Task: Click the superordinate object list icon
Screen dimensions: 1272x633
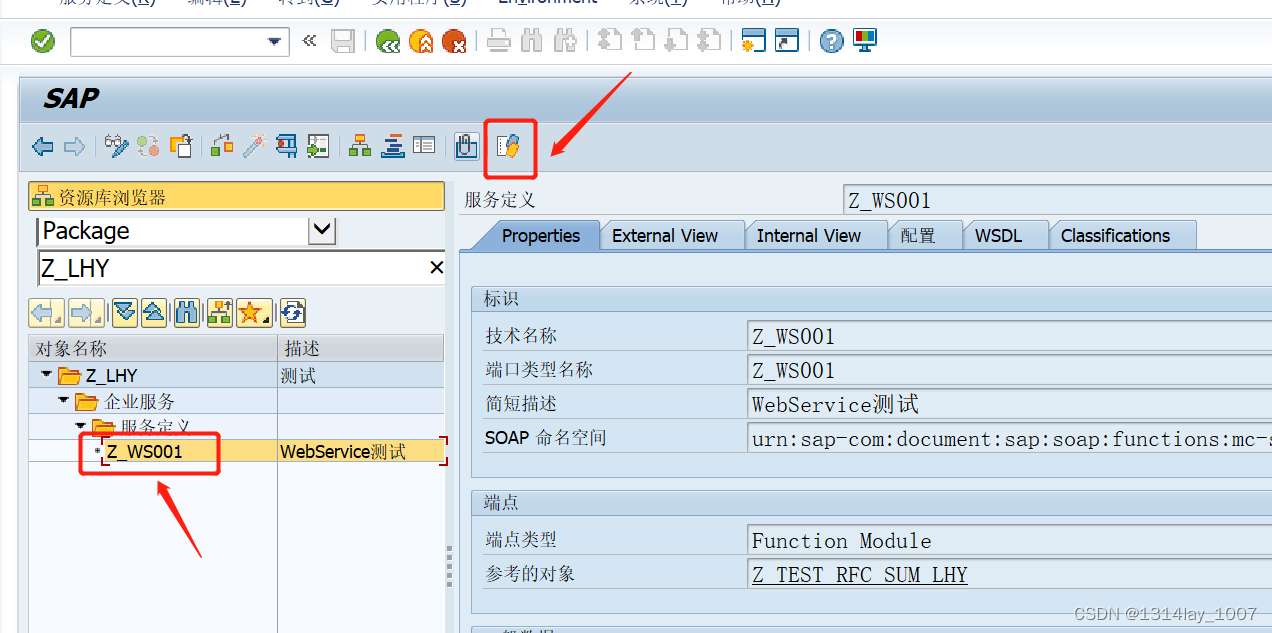Action: (219, 313)
